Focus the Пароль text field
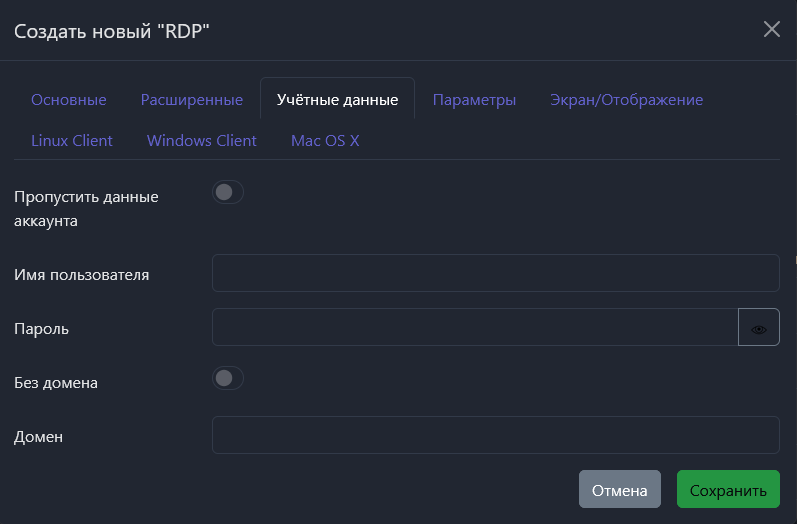Screen dimensions: 797x524 tap(475, 327)
